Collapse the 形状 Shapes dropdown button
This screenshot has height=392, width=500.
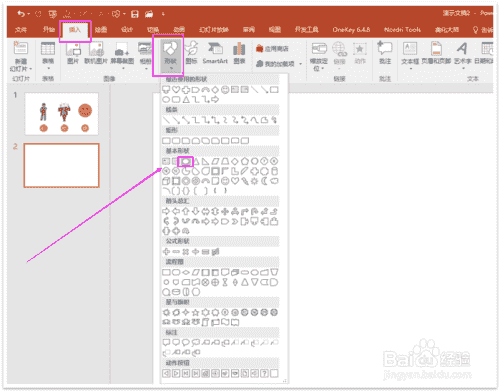(x=170, y=55)
